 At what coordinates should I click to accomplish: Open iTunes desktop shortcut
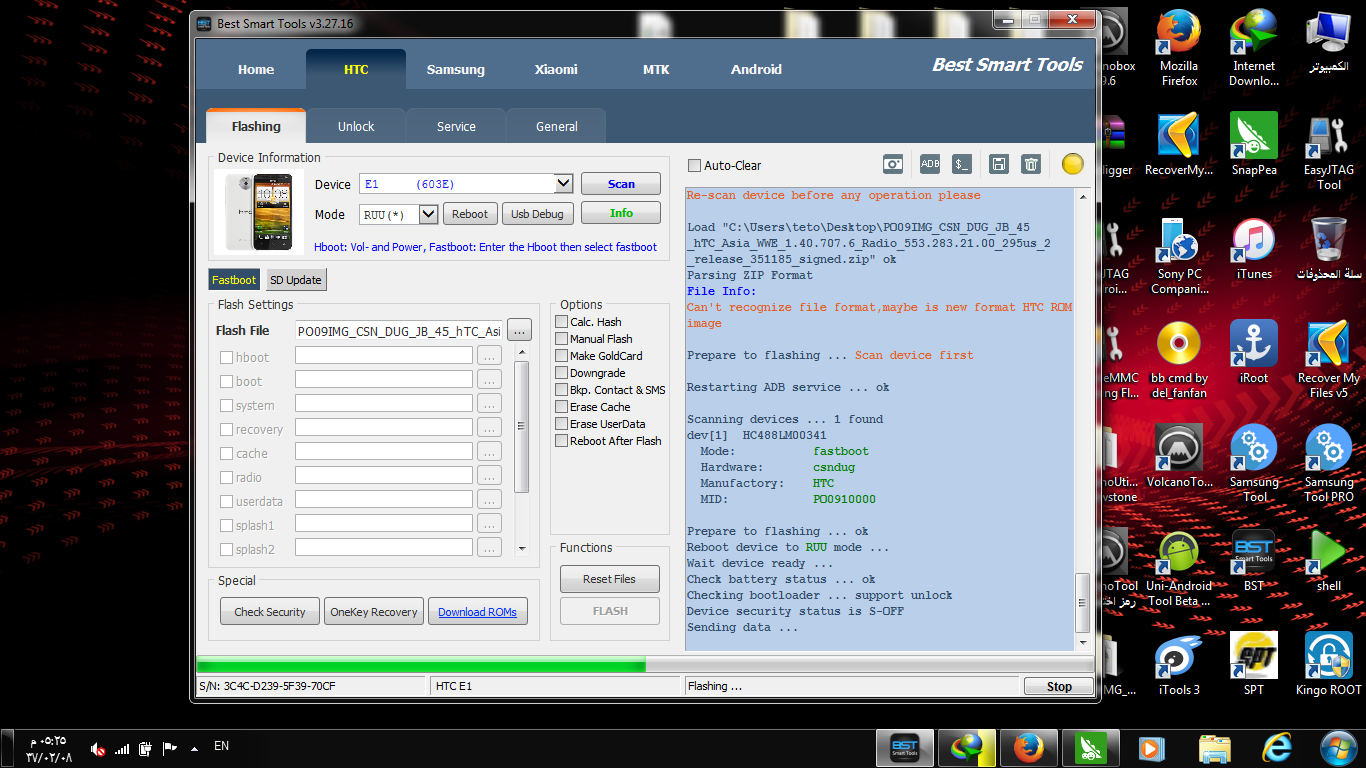point(1254,250)
